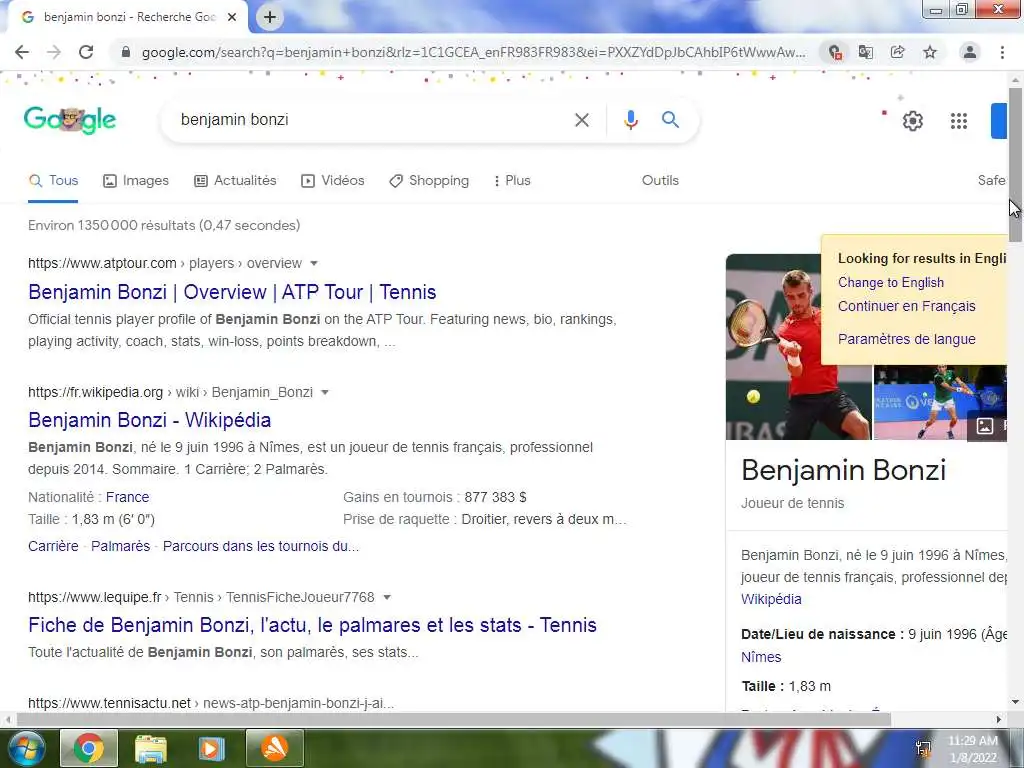Image resolution: width=1024 pixels, height=768 pixels.
Task: Follow the France nationality link
Action: (127, 498)
